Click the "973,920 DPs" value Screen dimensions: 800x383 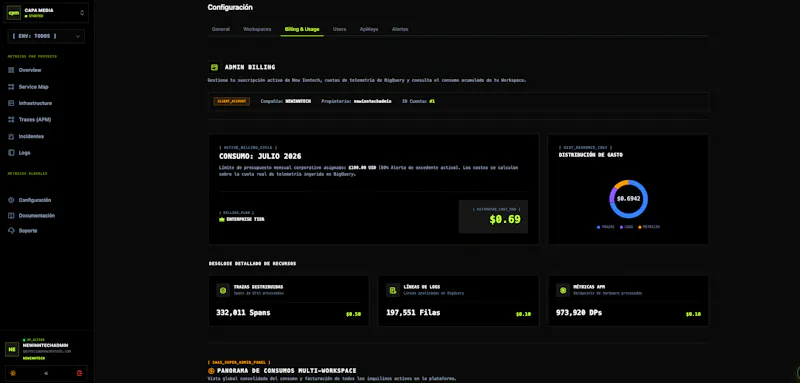[579, 312]
